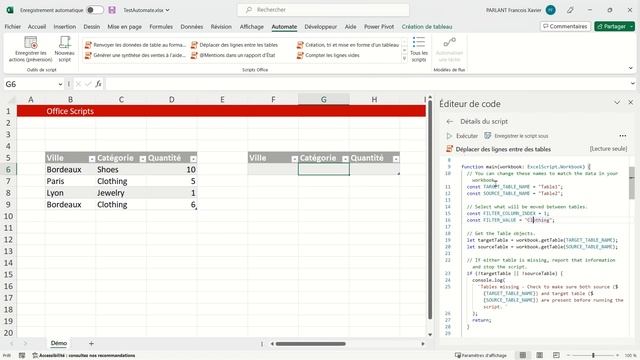This screenshot has height=360, width=640.
Task: Open Paramètres d'affichage in status bar
Action: 480,356
